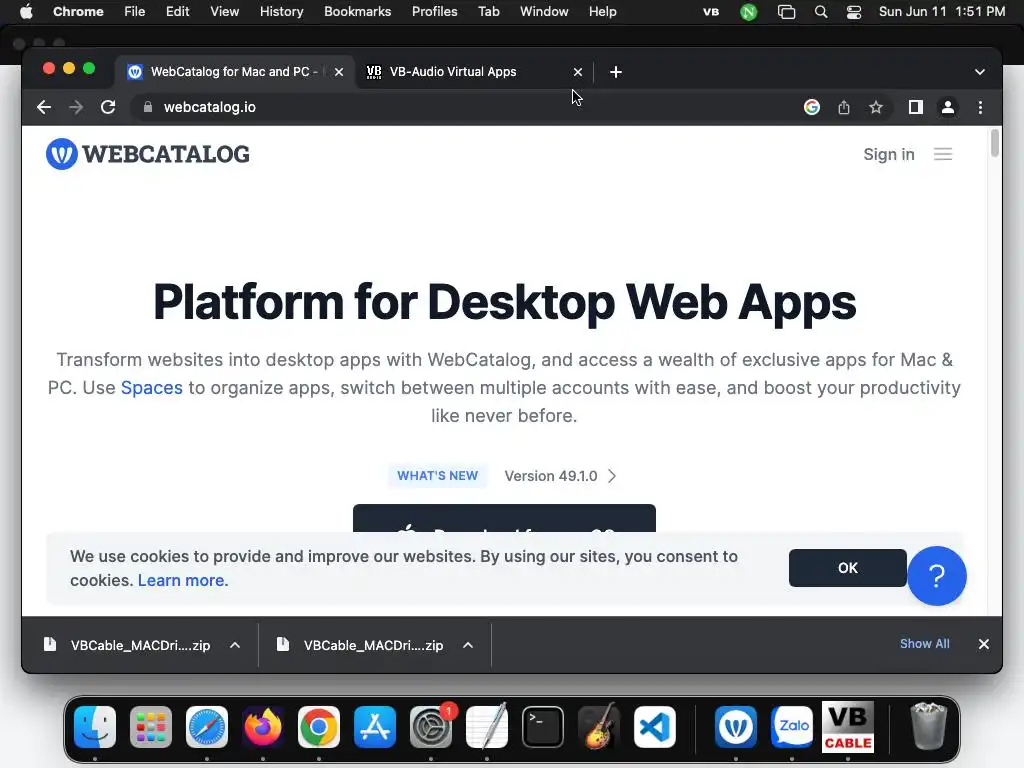This screenshot has width=1024, height=768.
Task: Click Show All in the downloads bar
Action: [x=925, y=644]
